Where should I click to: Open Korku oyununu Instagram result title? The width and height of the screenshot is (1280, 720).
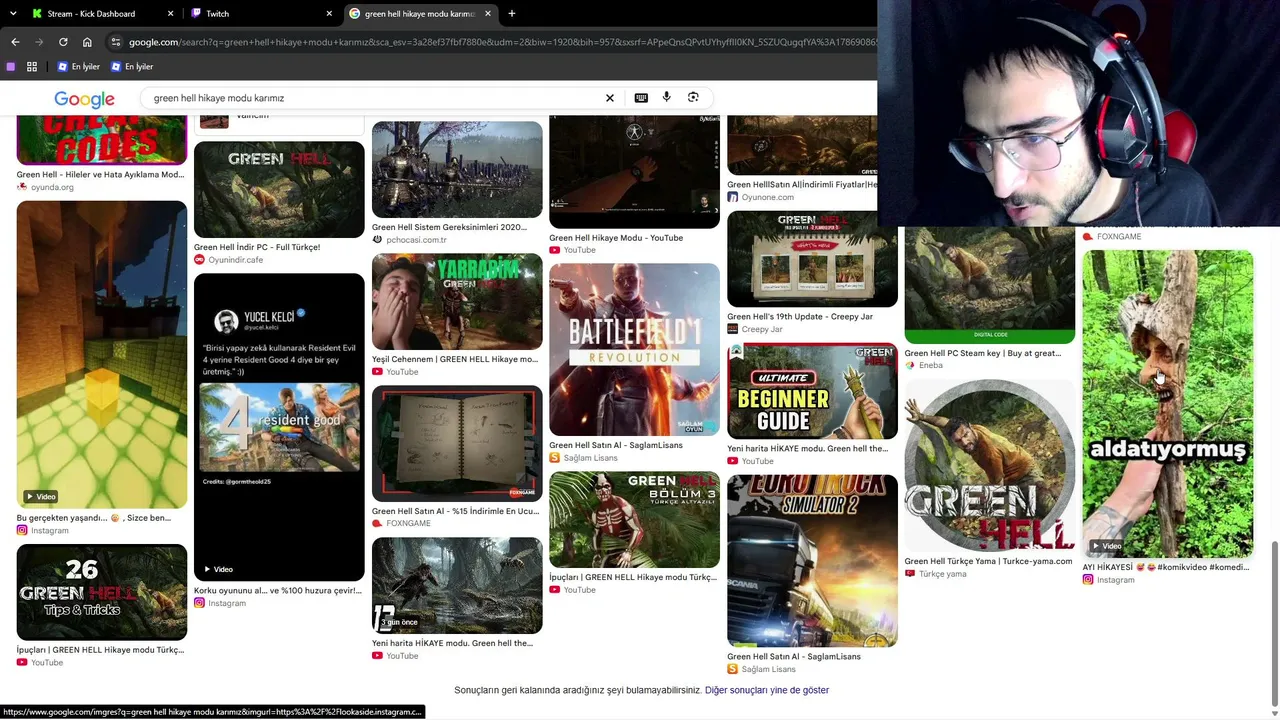[278, 591]
